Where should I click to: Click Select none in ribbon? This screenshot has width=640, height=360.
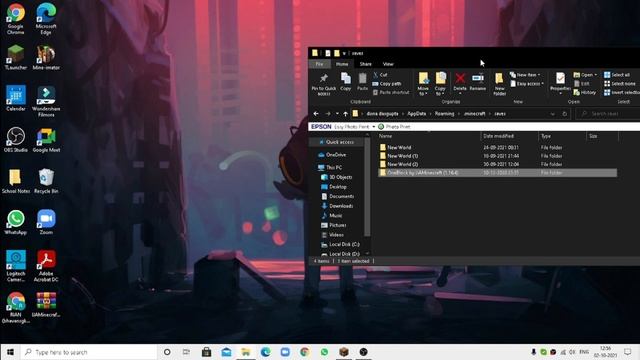620,84
